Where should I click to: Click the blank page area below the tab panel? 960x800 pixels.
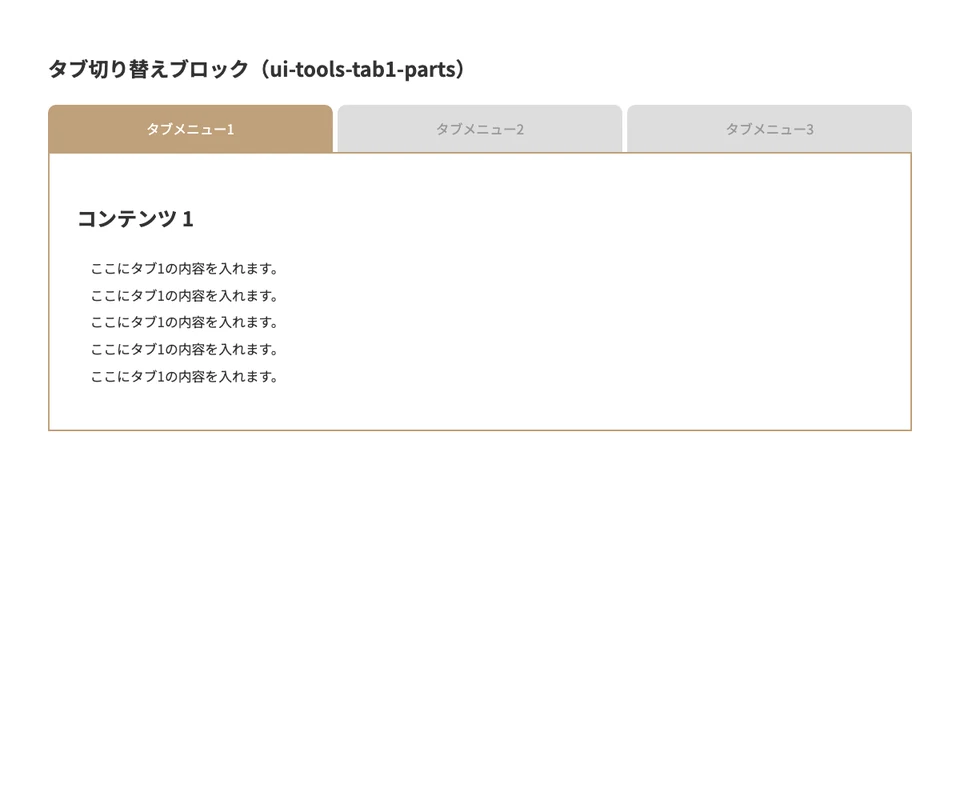[480, 600]
